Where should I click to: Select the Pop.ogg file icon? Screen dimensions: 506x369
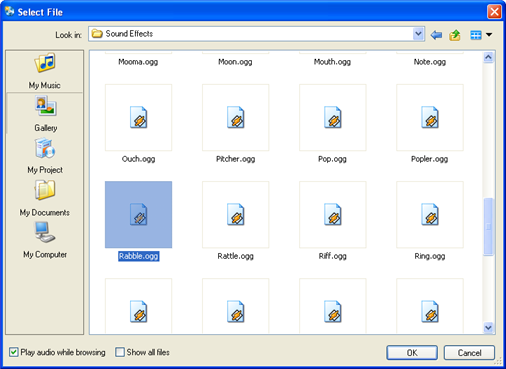coord(333,117)
